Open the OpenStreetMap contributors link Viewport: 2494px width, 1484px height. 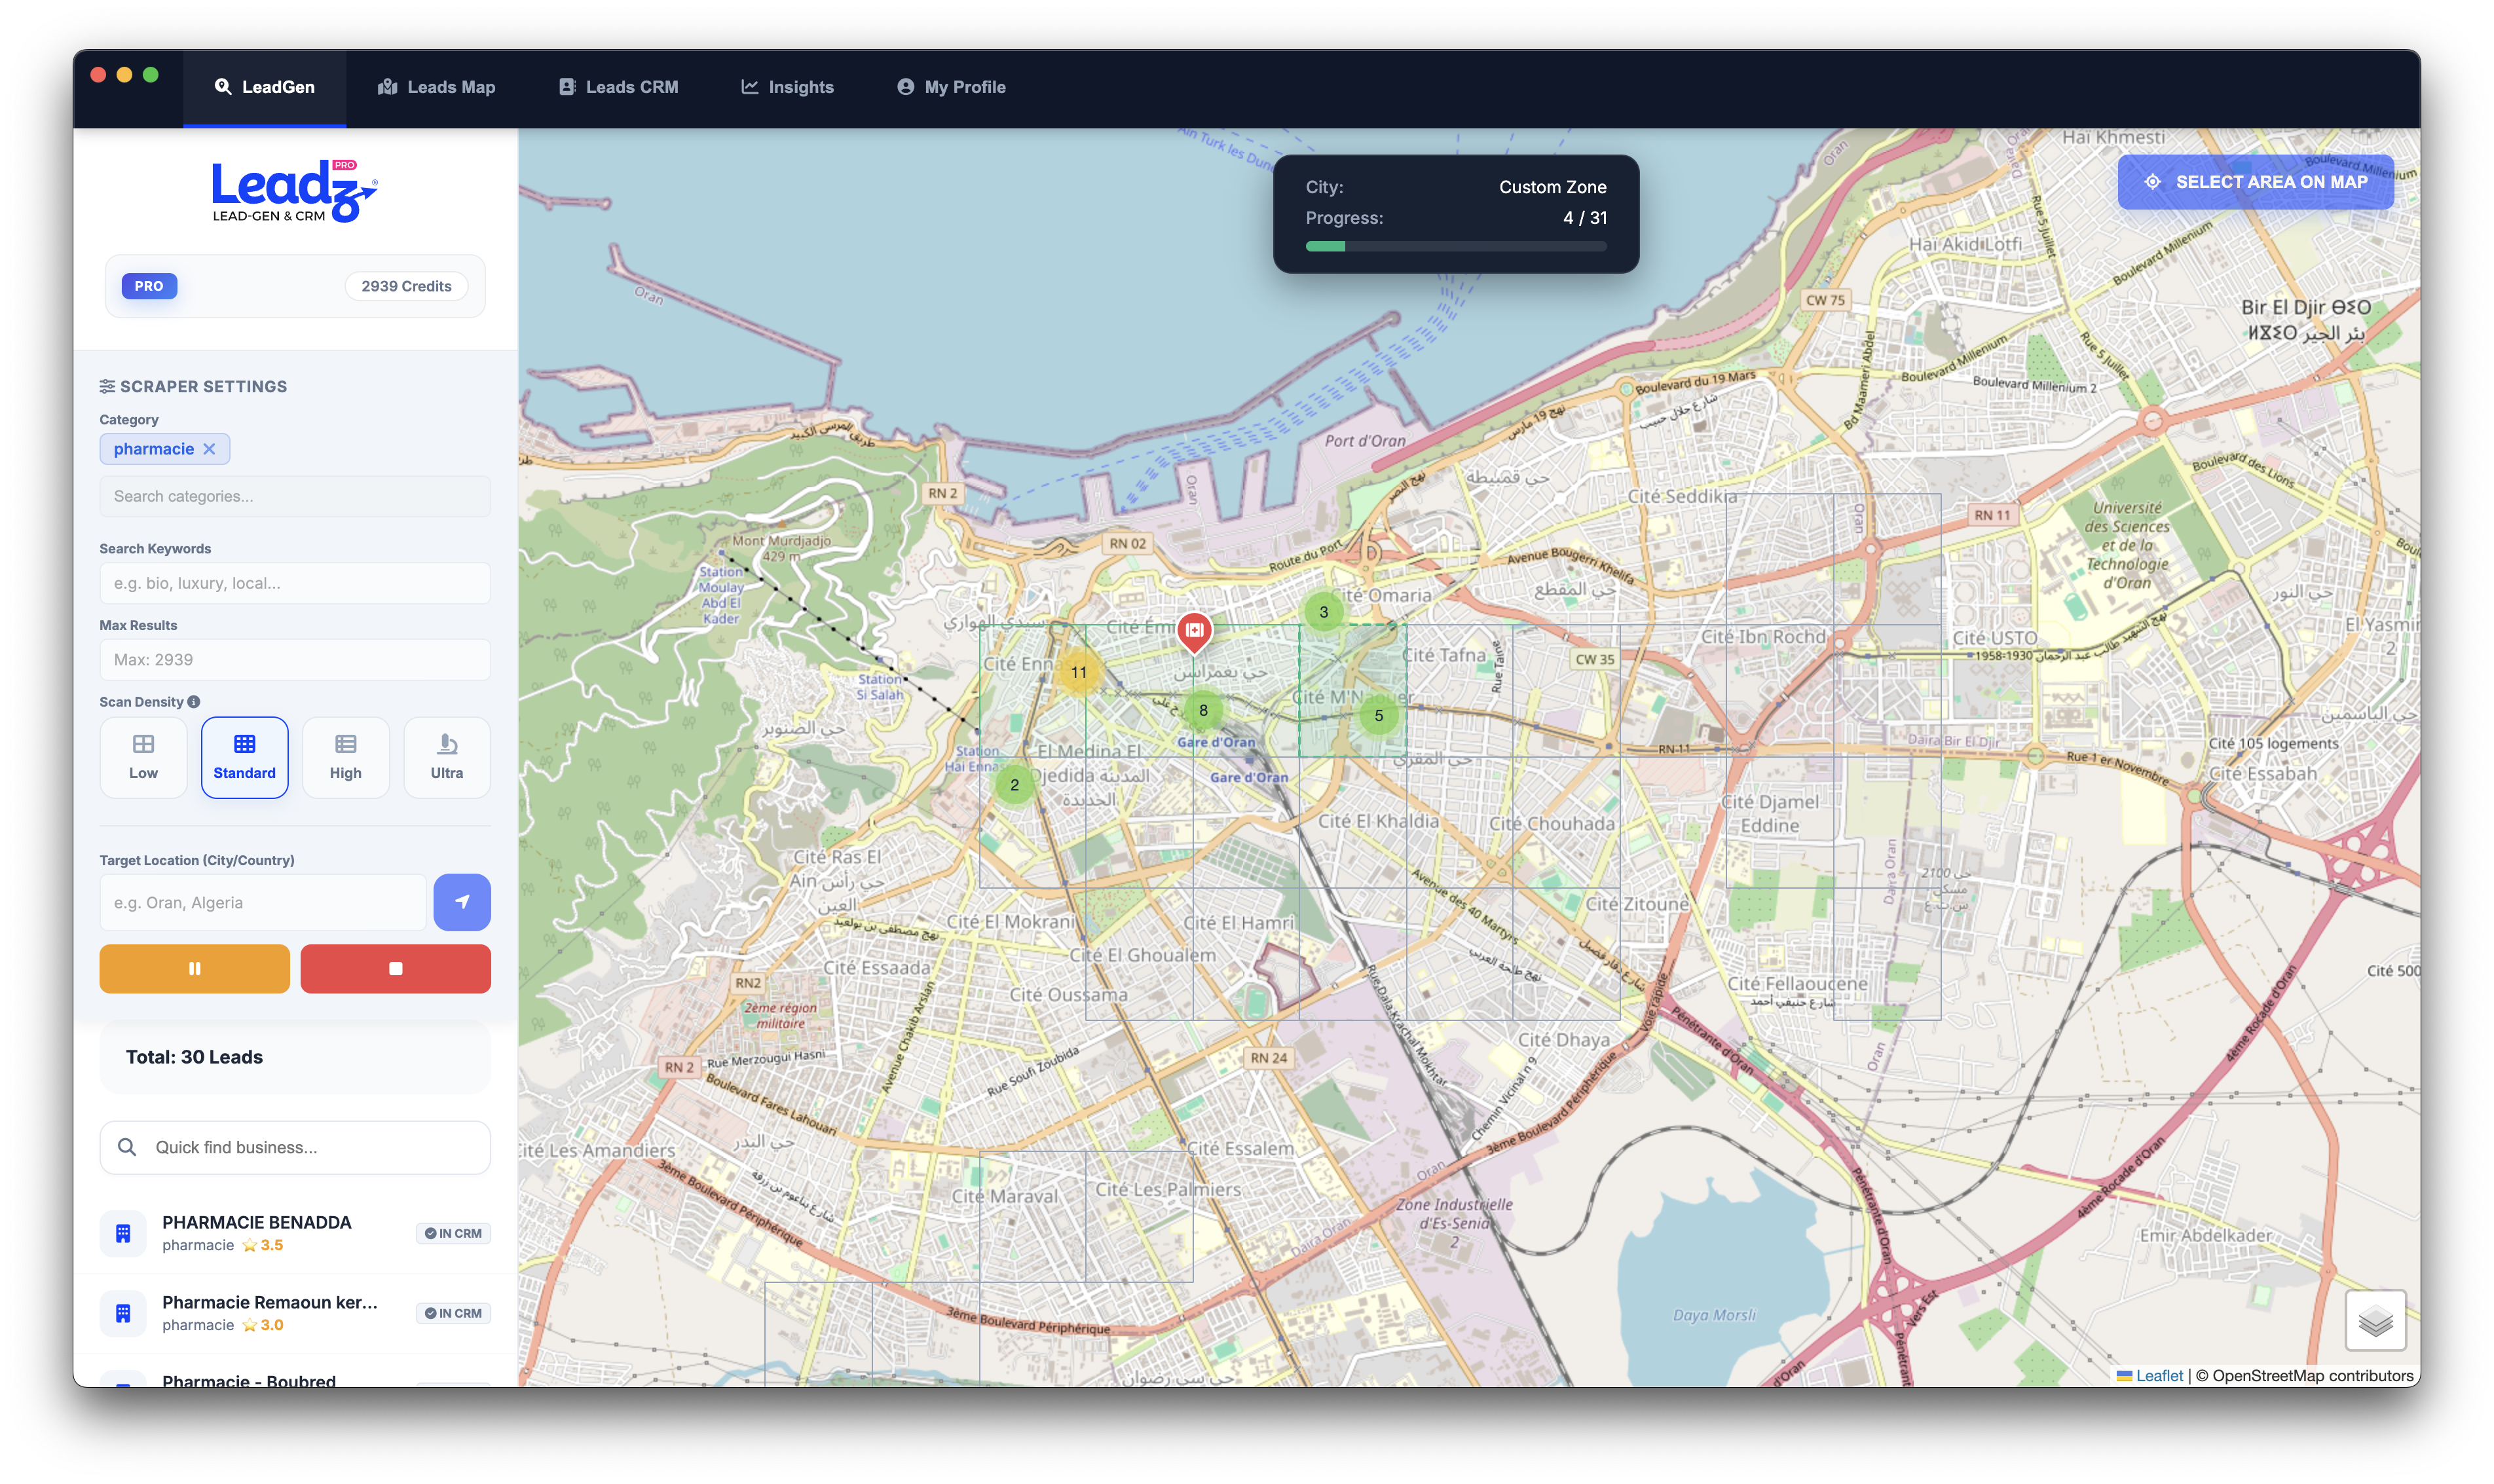click(2305, 1375)
